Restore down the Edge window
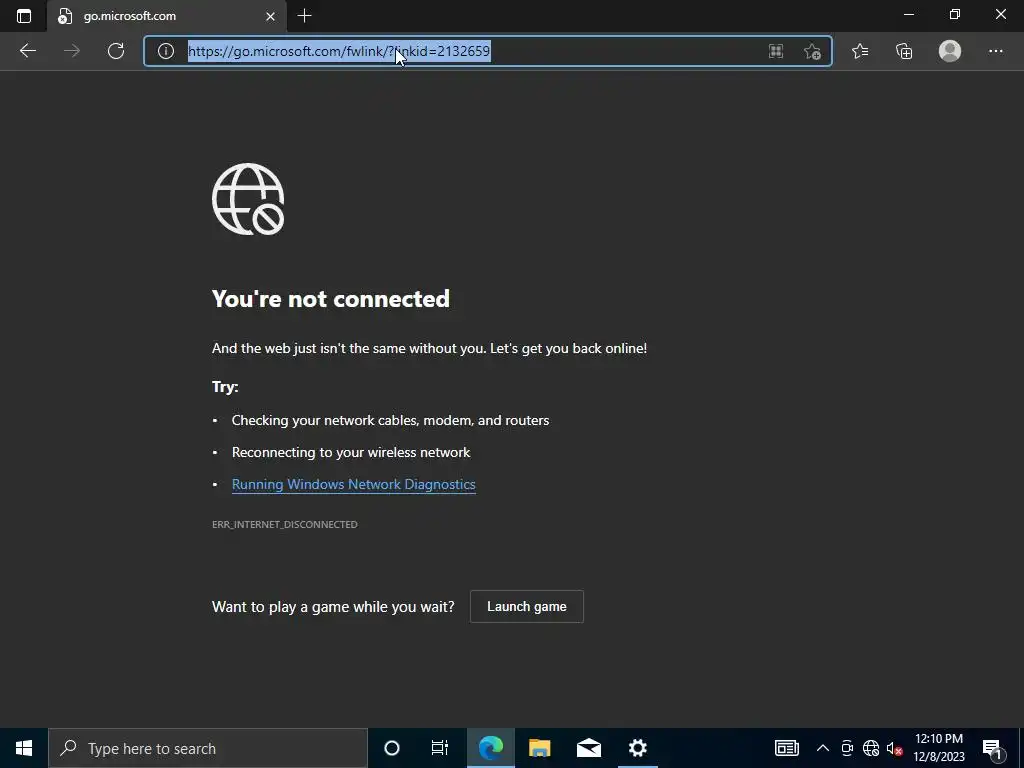Viewport: 1024px width, 768px height. click(955, 14)
